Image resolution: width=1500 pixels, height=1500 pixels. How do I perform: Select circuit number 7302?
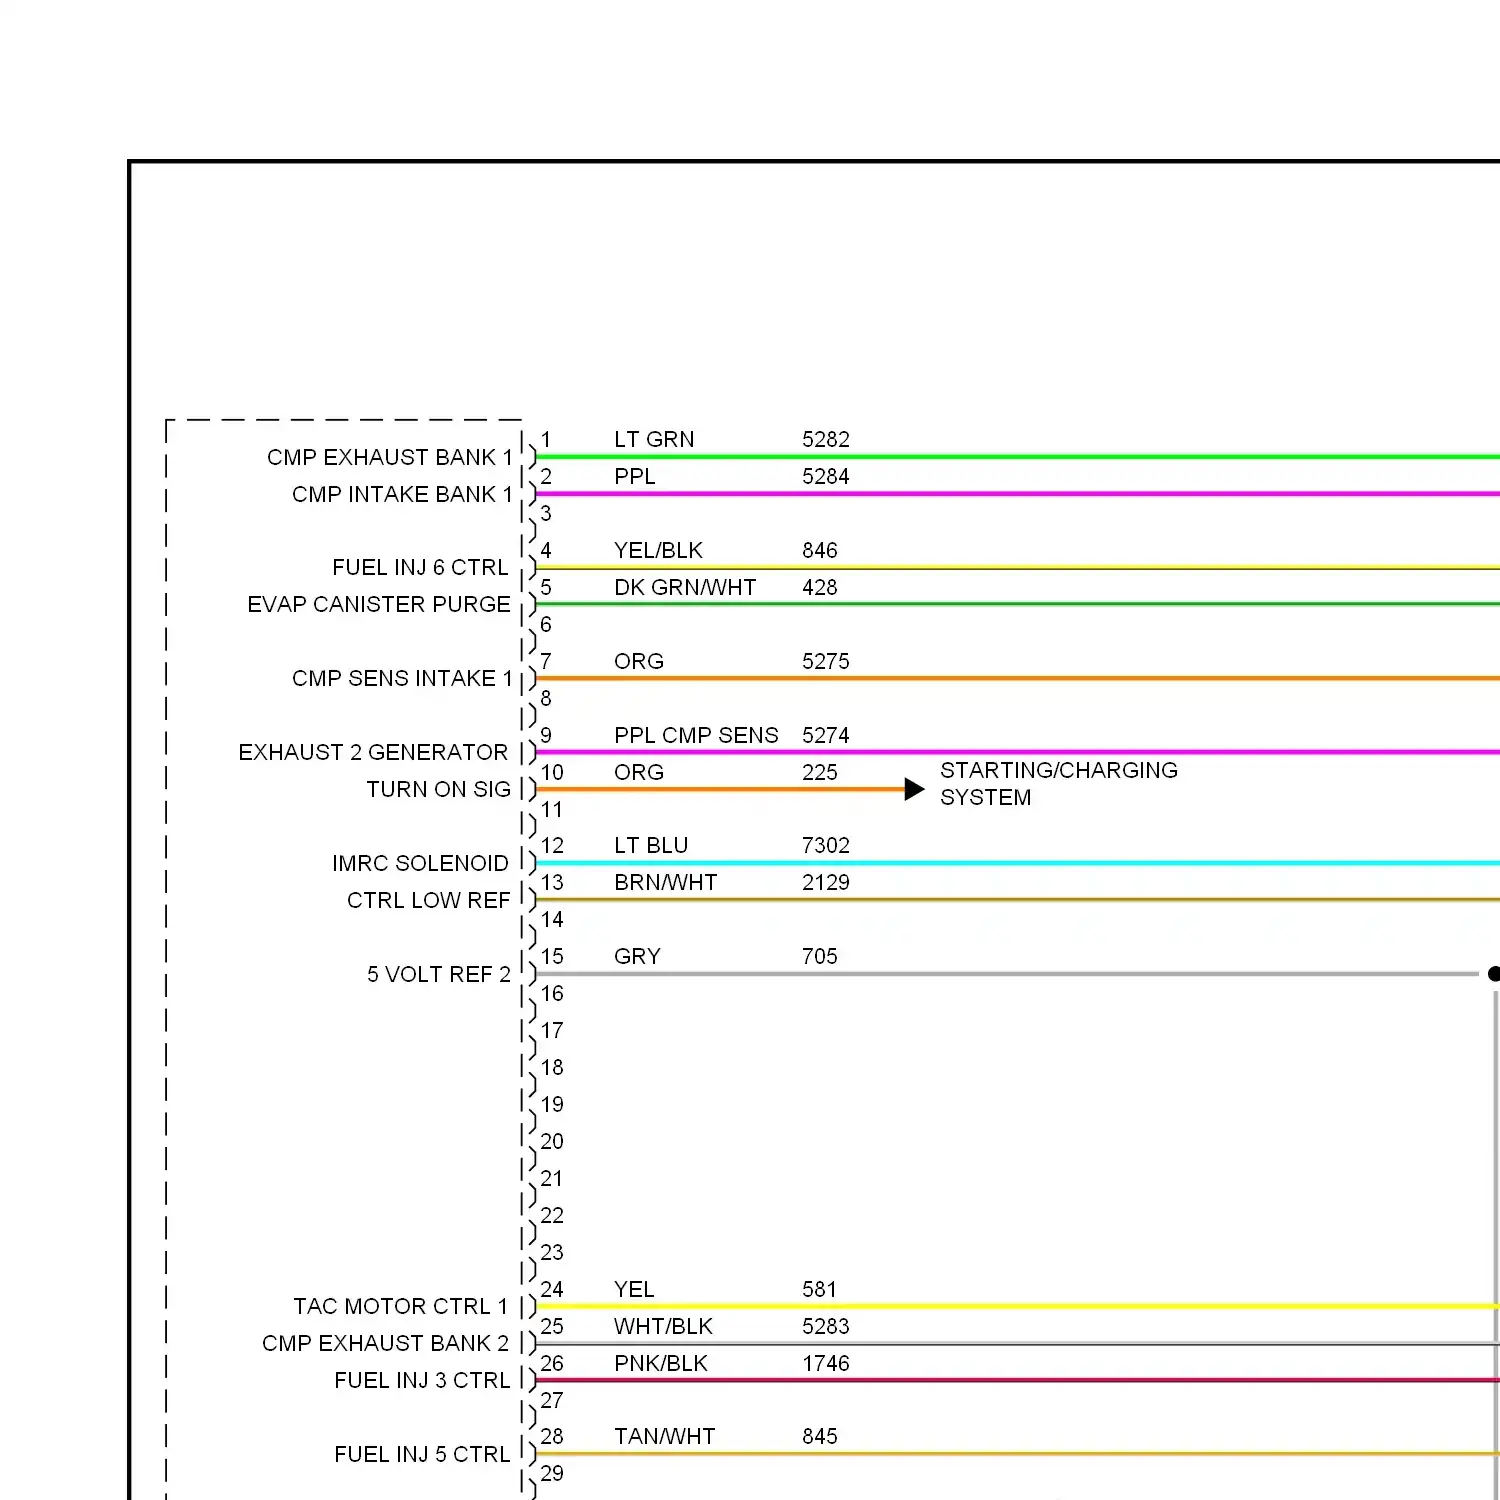826,845
